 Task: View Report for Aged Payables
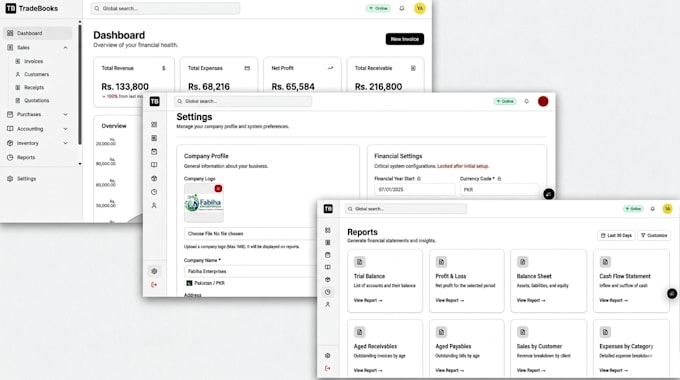coord(450,370)
